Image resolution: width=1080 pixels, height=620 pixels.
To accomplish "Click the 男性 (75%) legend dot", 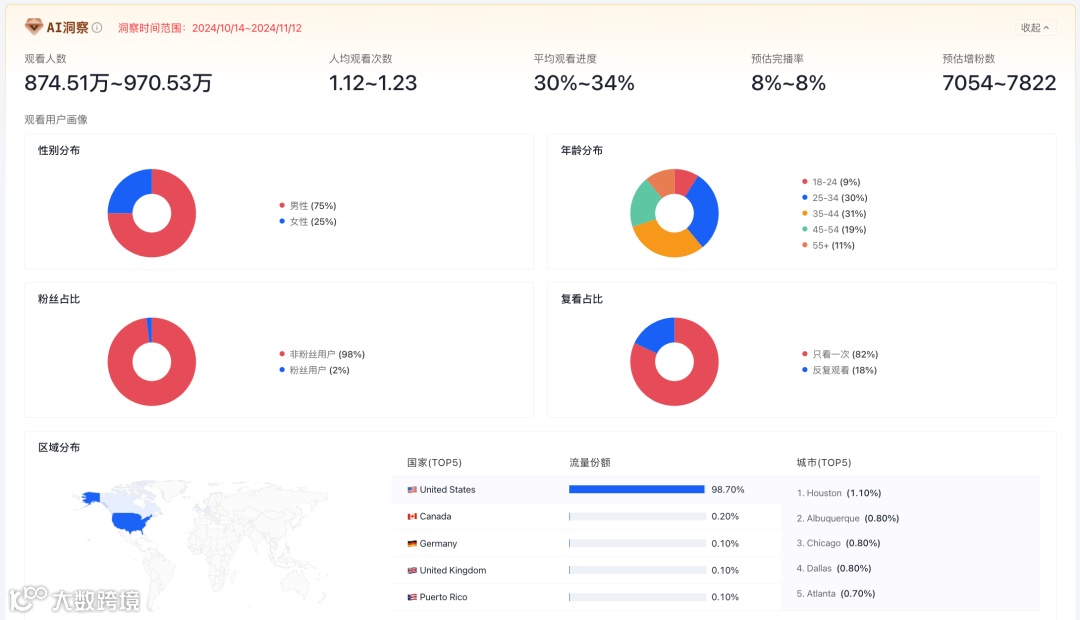I will [282, 205].
